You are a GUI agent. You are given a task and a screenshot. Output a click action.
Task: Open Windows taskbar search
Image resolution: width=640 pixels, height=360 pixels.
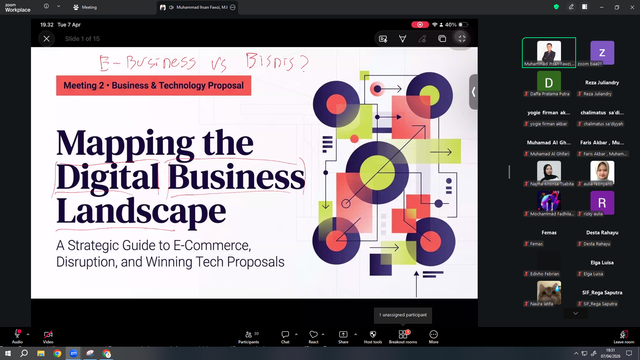pyautogui.click(x=24, y=353)
